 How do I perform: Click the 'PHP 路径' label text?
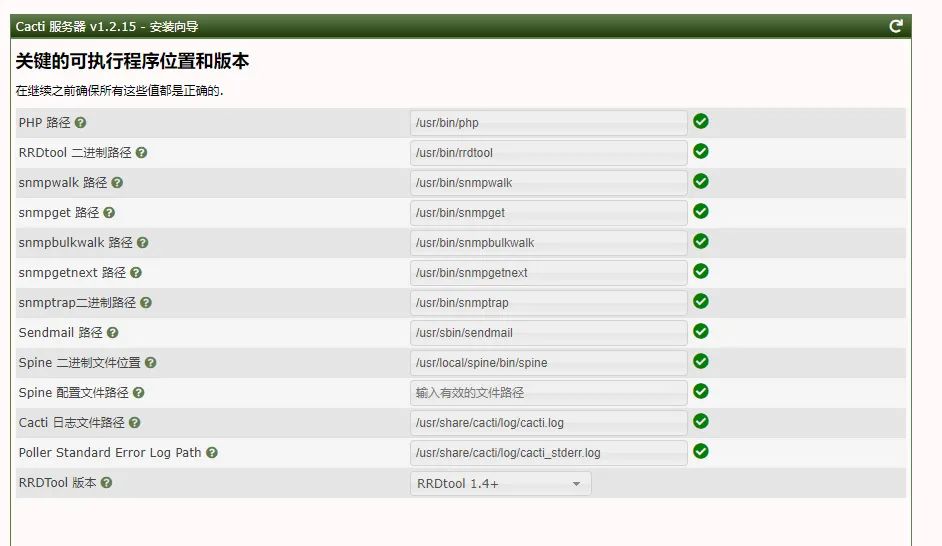[44, 123]
